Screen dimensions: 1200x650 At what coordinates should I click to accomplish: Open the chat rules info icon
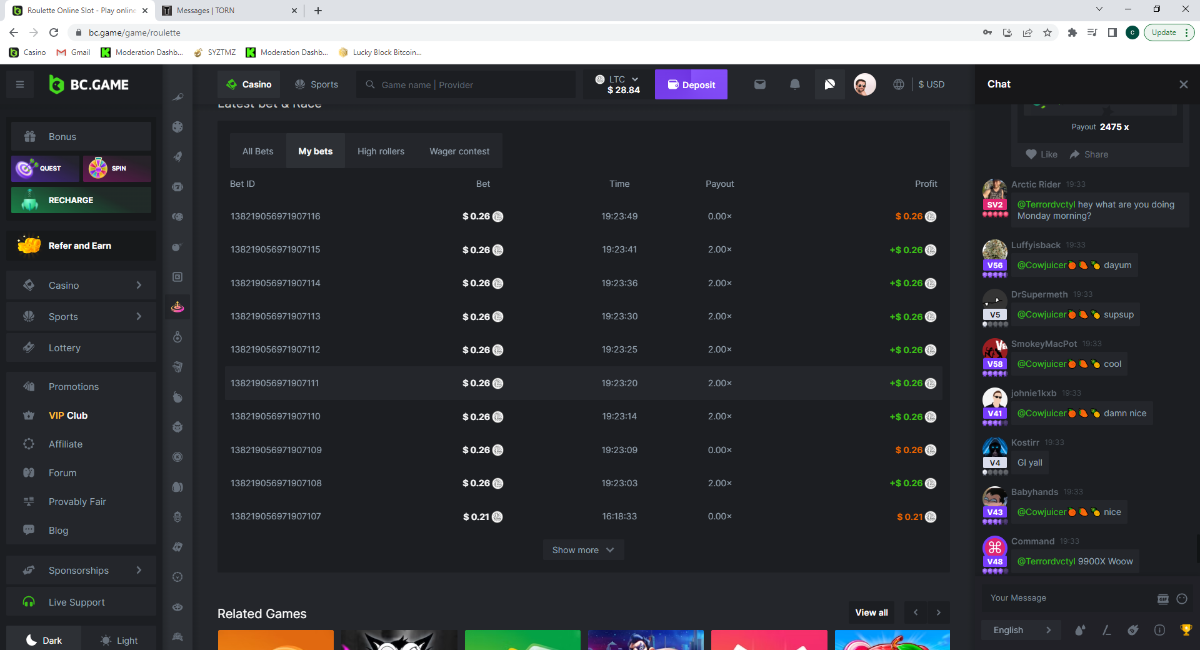(1160, 630)
